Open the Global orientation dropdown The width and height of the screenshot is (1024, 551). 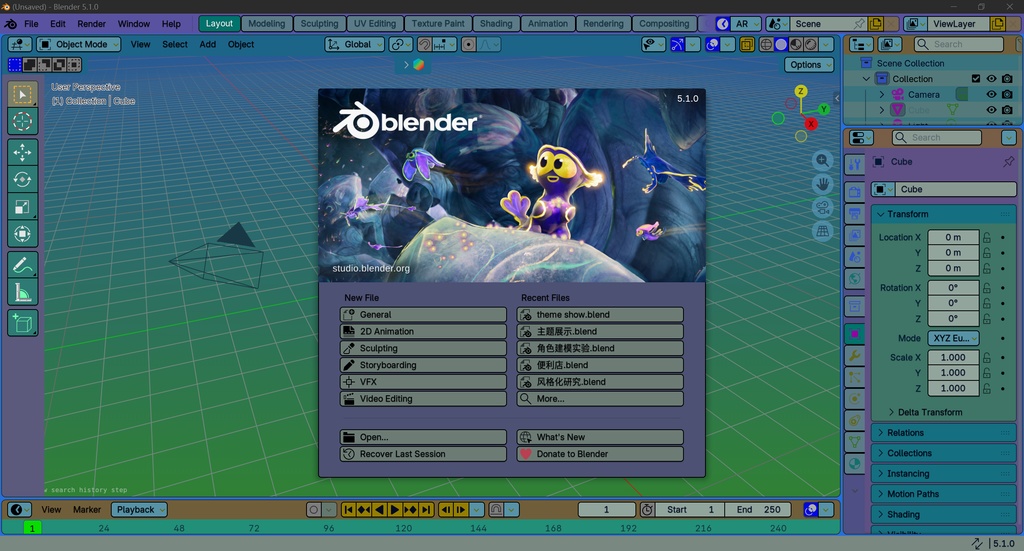click(x=355, y=44)
